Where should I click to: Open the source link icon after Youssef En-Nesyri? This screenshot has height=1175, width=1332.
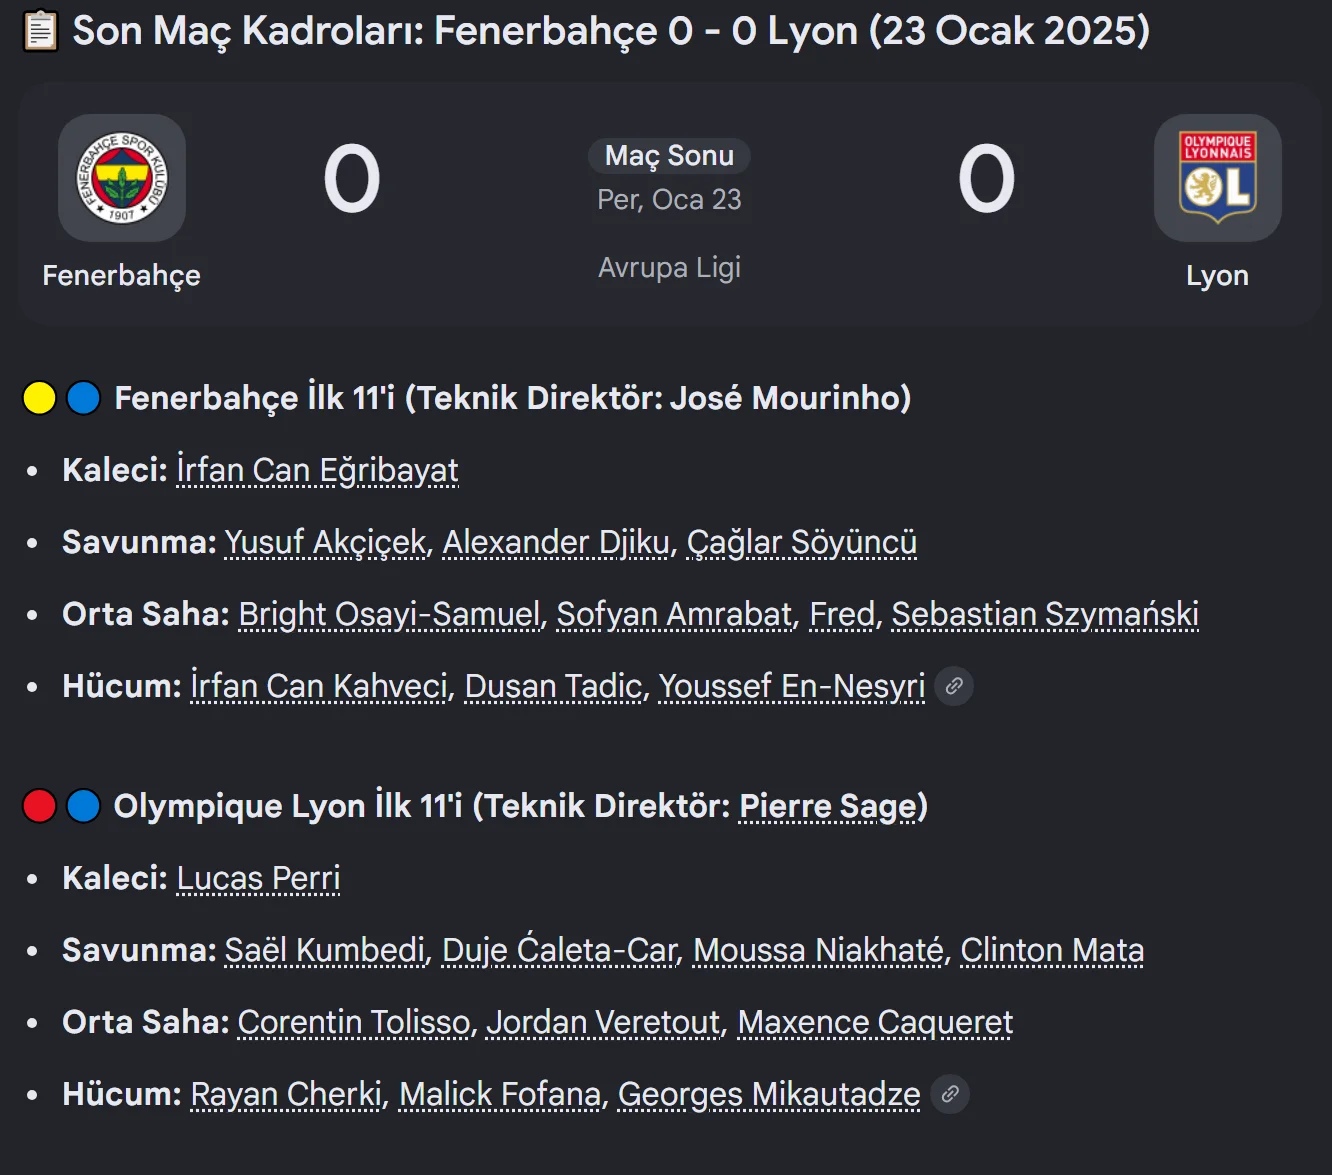pos(954,686)
